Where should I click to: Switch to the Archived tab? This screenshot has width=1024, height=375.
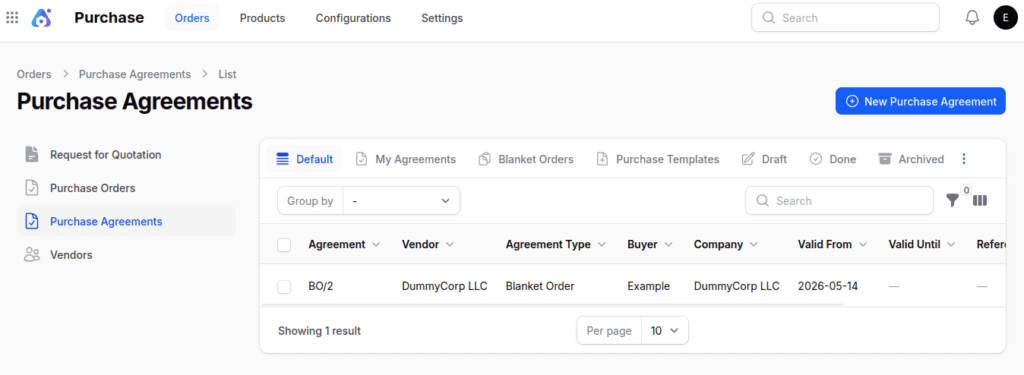[911, 159]
